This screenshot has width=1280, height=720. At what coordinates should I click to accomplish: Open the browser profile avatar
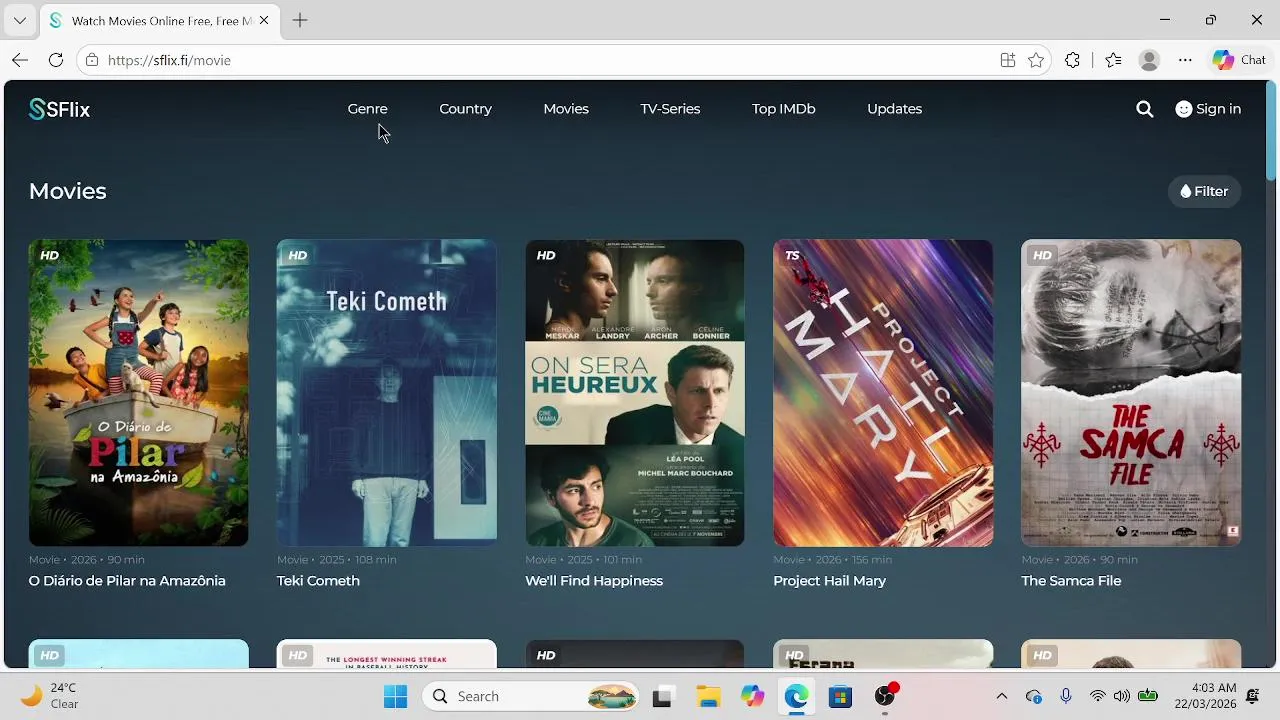[x=1149, y=60]
